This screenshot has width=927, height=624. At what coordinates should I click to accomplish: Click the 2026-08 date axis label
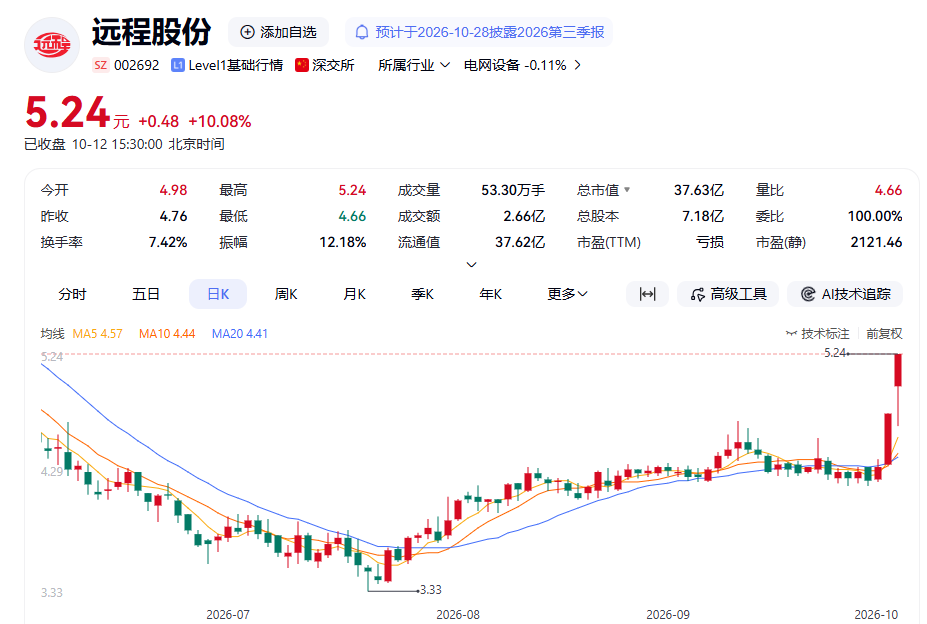[x=458, y=615]
